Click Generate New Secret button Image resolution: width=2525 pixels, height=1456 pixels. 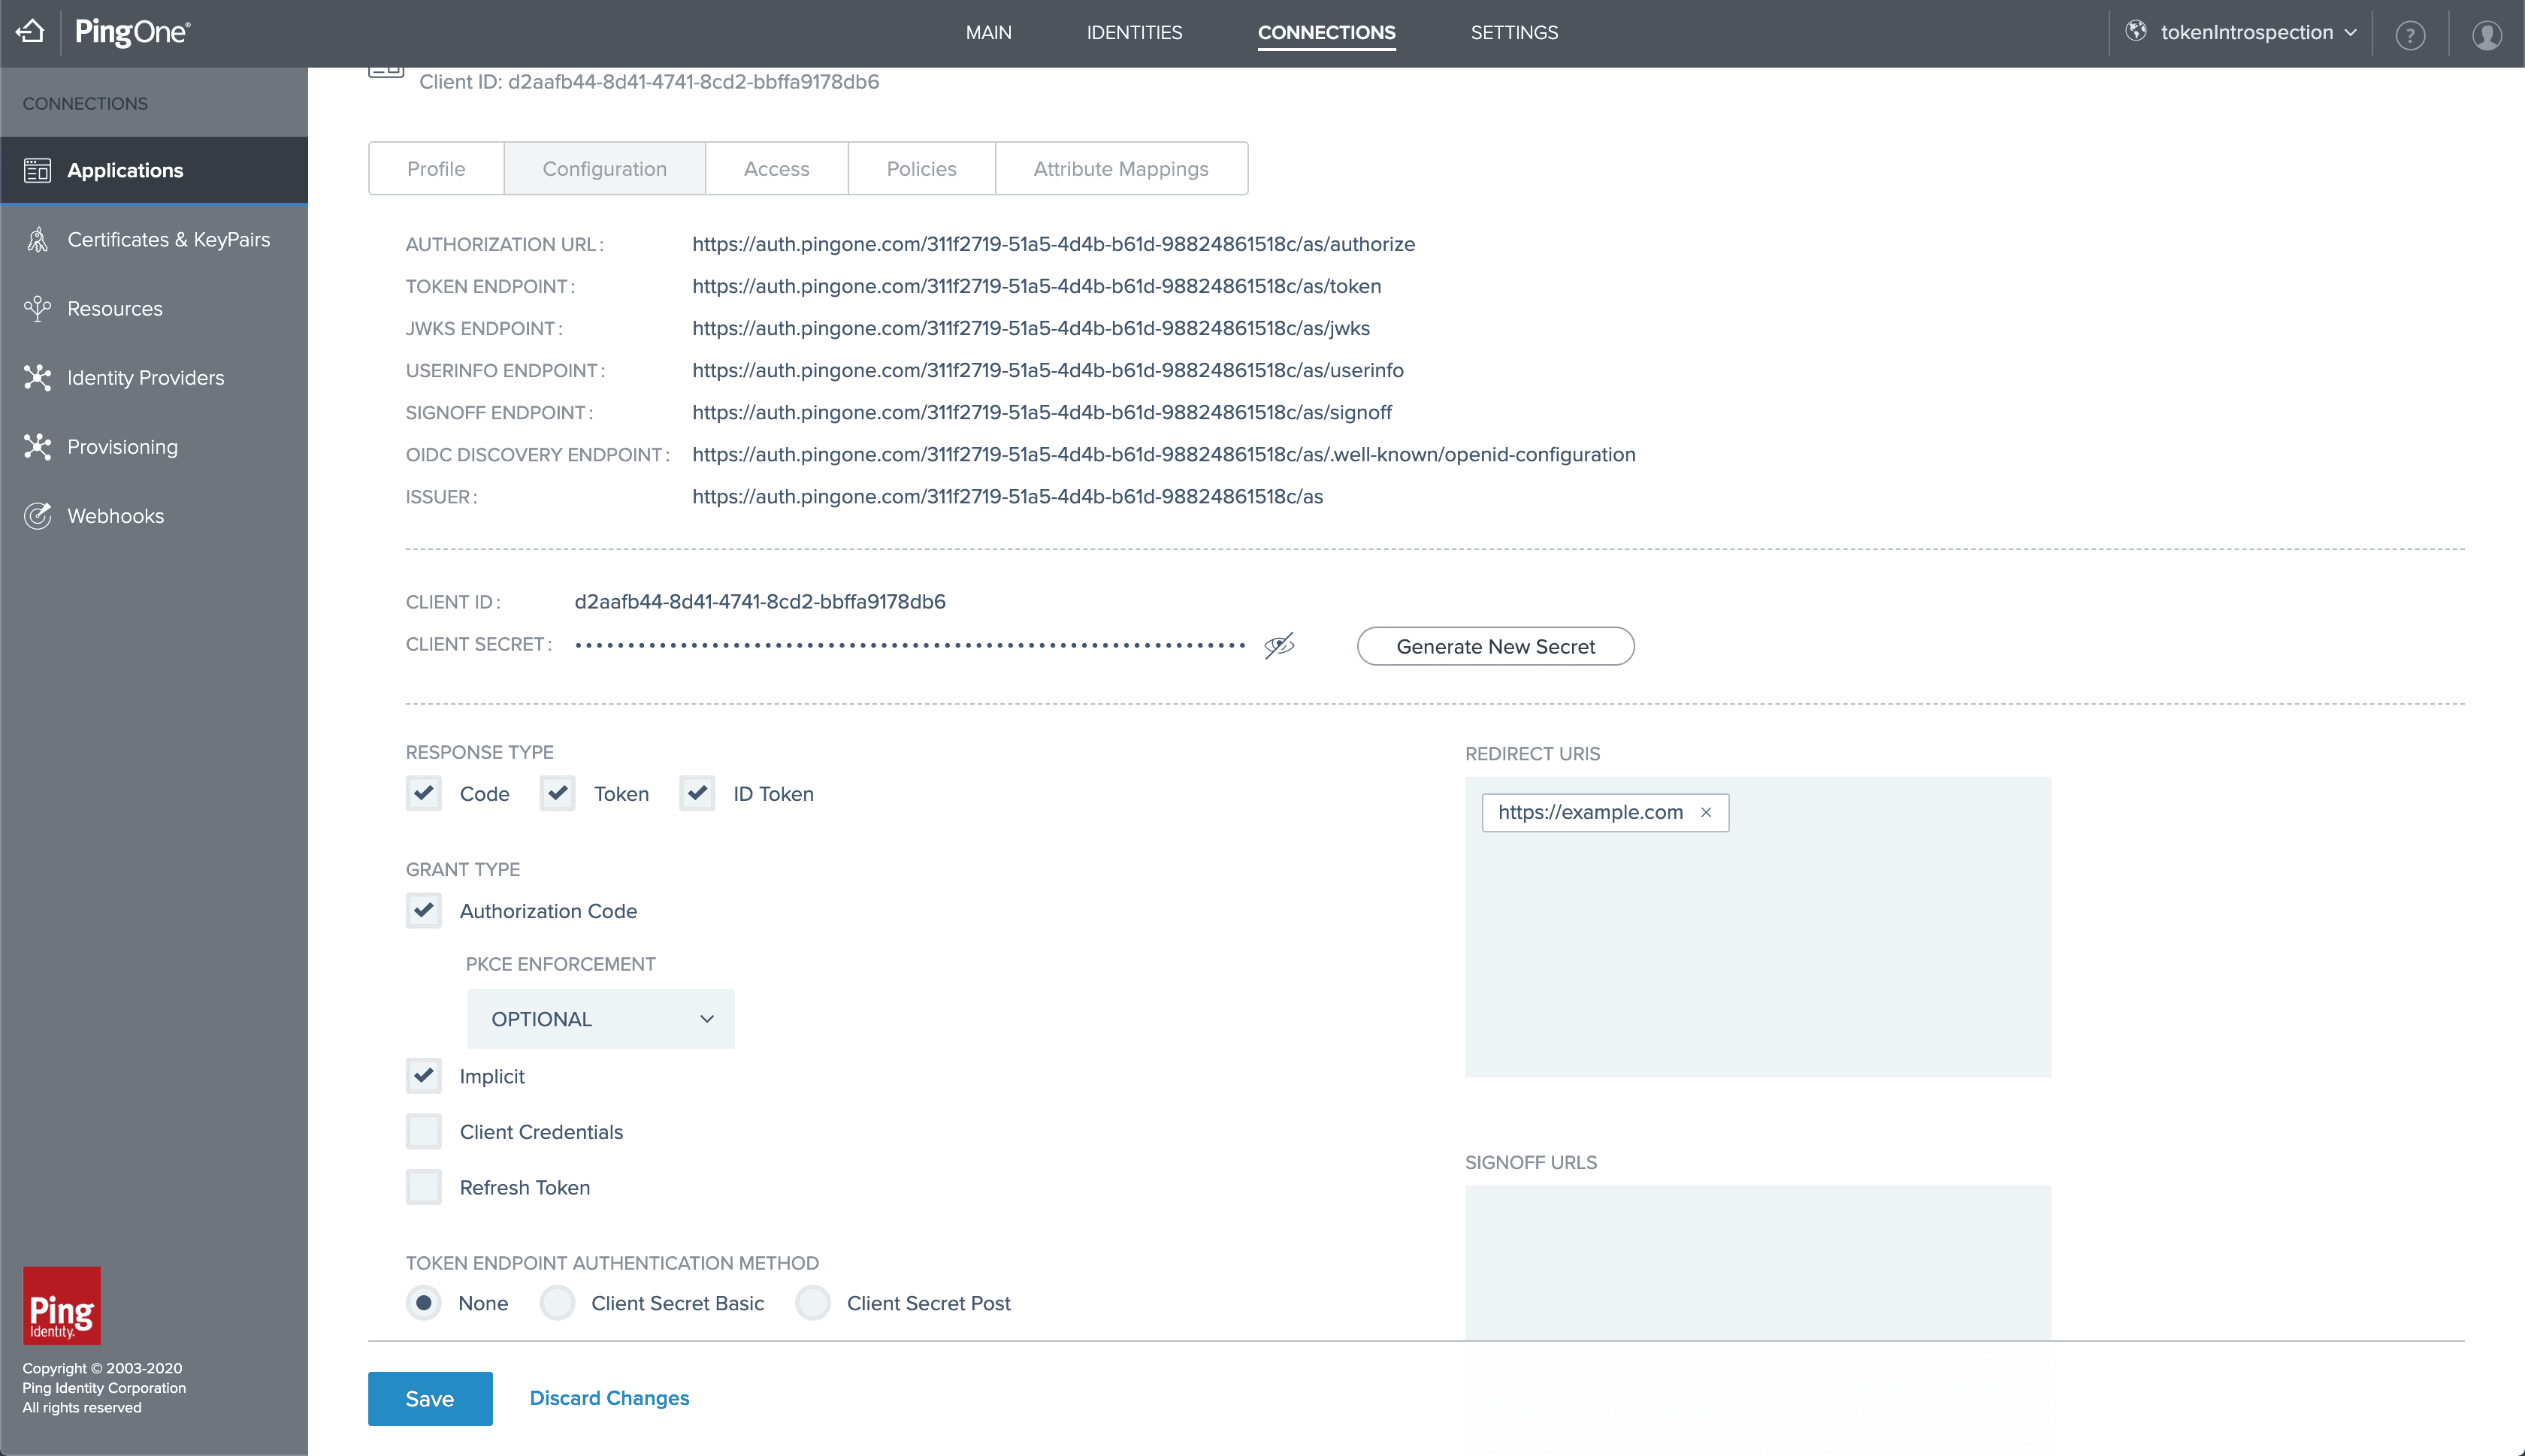[x=1495, y=647]
